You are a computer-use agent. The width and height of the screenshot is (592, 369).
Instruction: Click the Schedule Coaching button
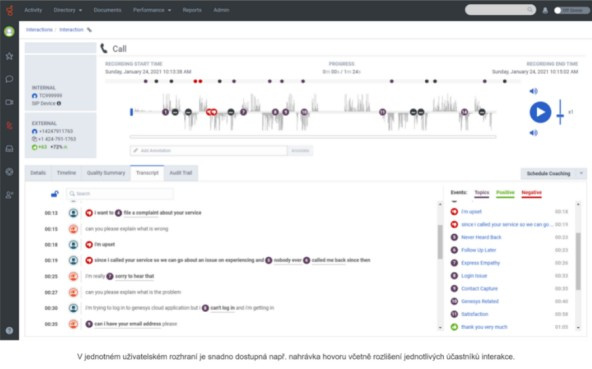pyautogui.click(x=548, y=173)
